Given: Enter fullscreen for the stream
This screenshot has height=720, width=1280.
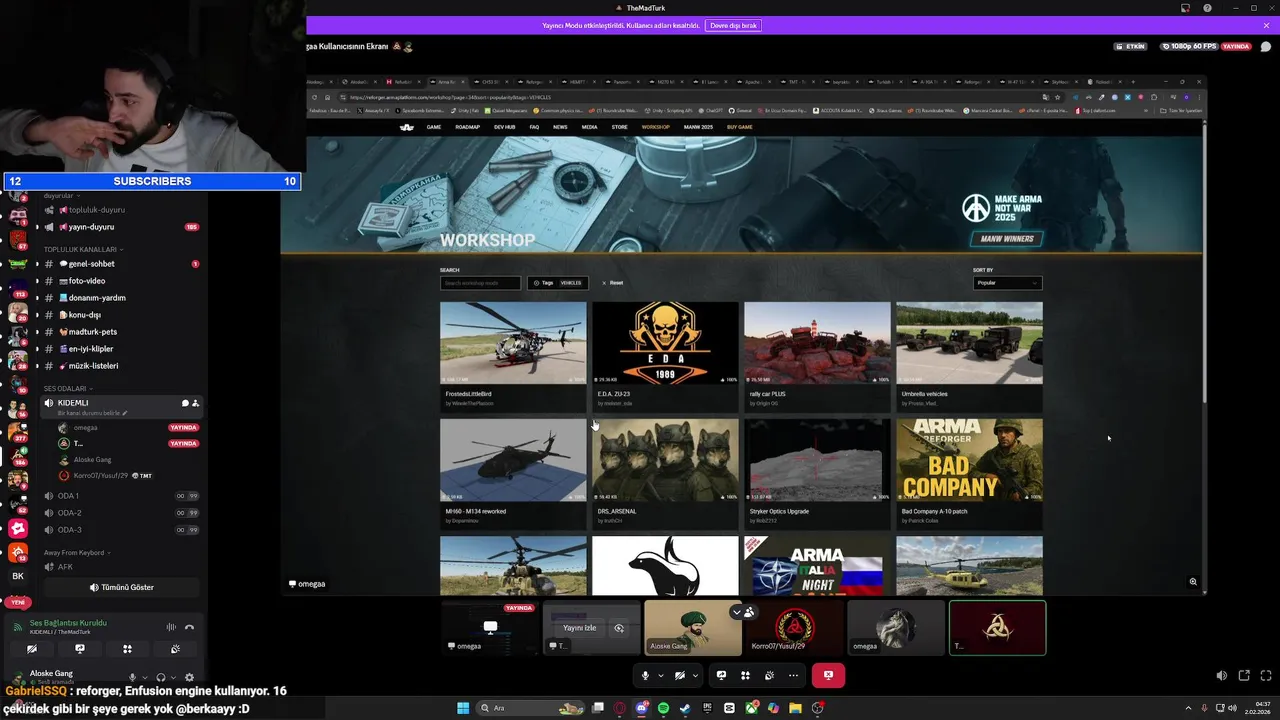Looking at the screenshot, I should (x=1266, y=676).
